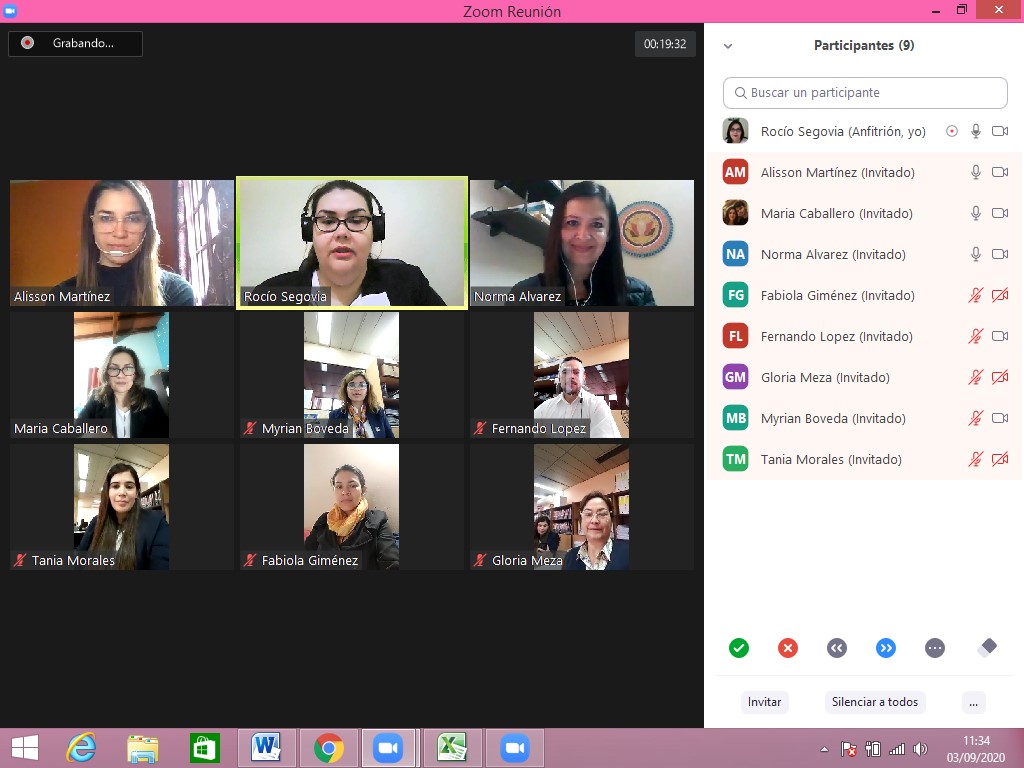Open Google Chrome from the taskbar

point(328,748)
